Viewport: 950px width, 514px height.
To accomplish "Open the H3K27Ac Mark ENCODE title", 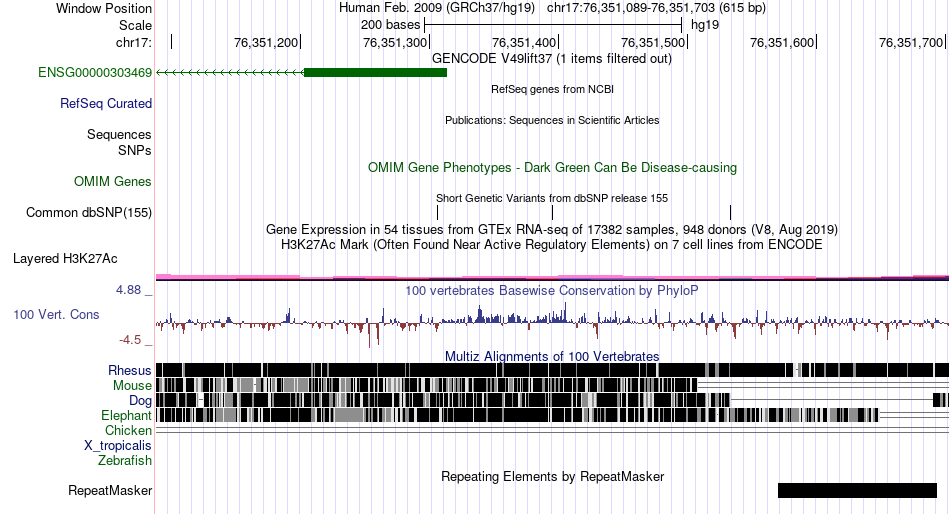I will click(x=552, y=245).
